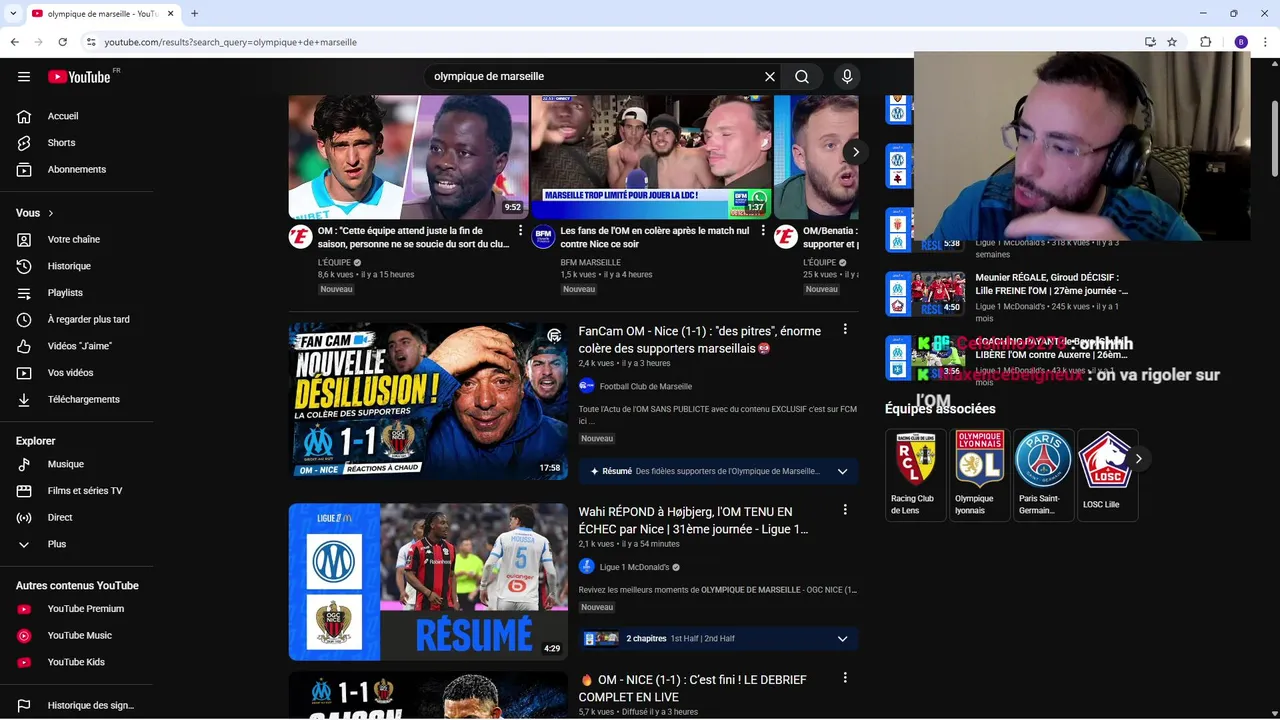
Task: Open FanCam OM - Nice video title
Action: tap(700, 340)
